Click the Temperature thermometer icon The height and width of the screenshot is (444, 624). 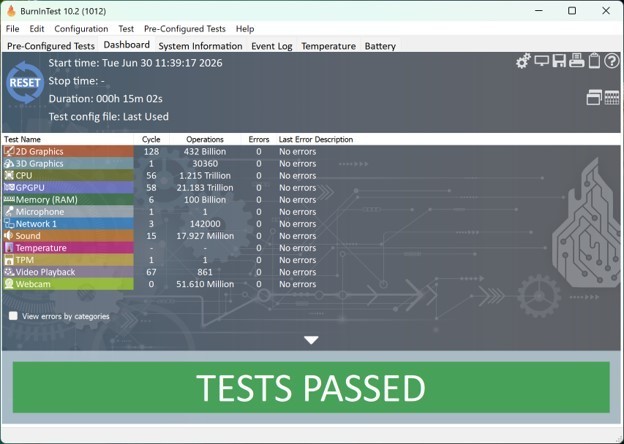(x=9, y=248)
